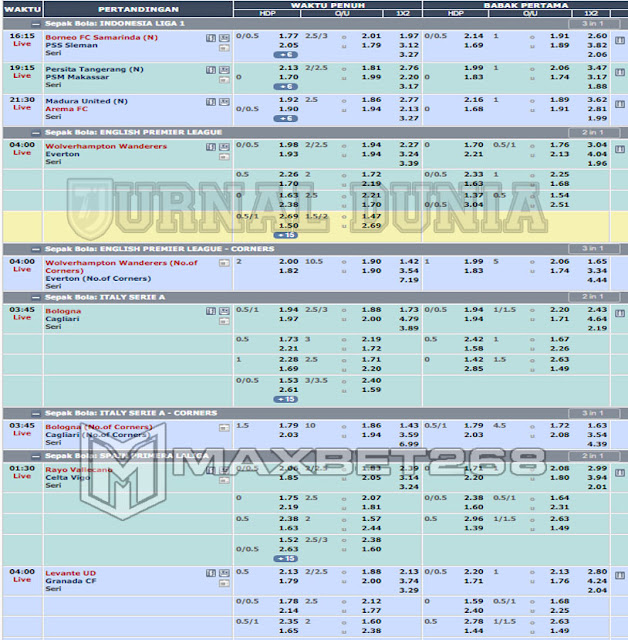Click table icon at right of Bologna row
The image size is (628, 640).
pyautogui.click(x=620, y=313)
